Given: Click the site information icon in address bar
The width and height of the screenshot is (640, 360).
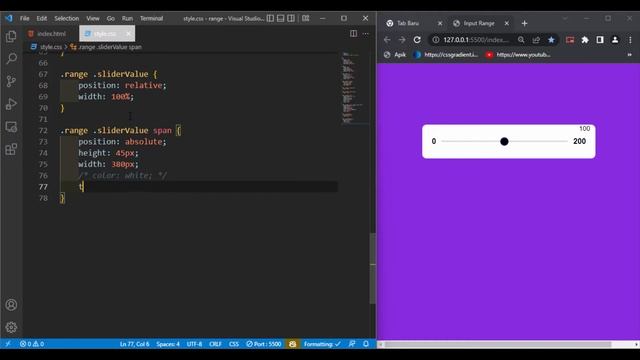Looking at the screenshot, I should coord(436,40).
